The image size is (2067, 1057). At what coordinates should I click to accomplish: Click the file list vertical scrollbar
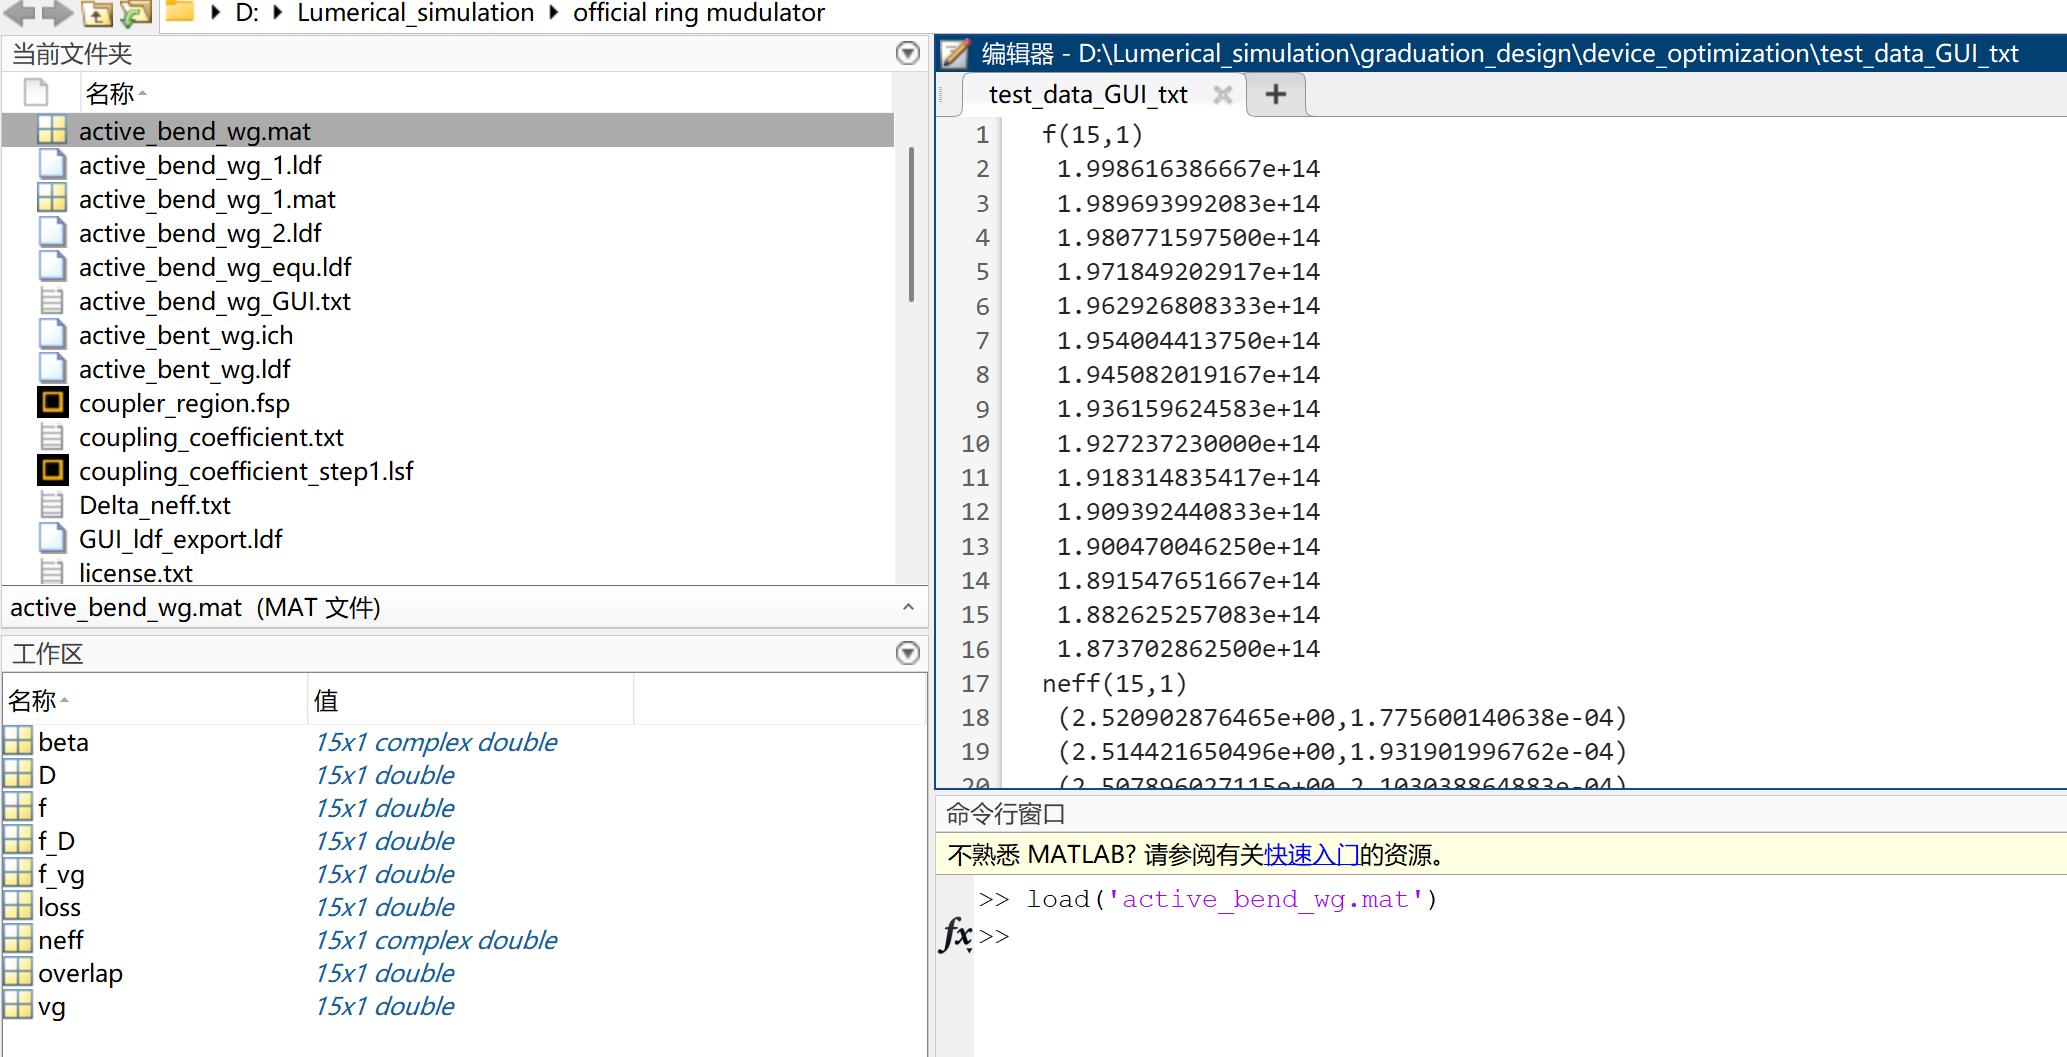(910, 225)
